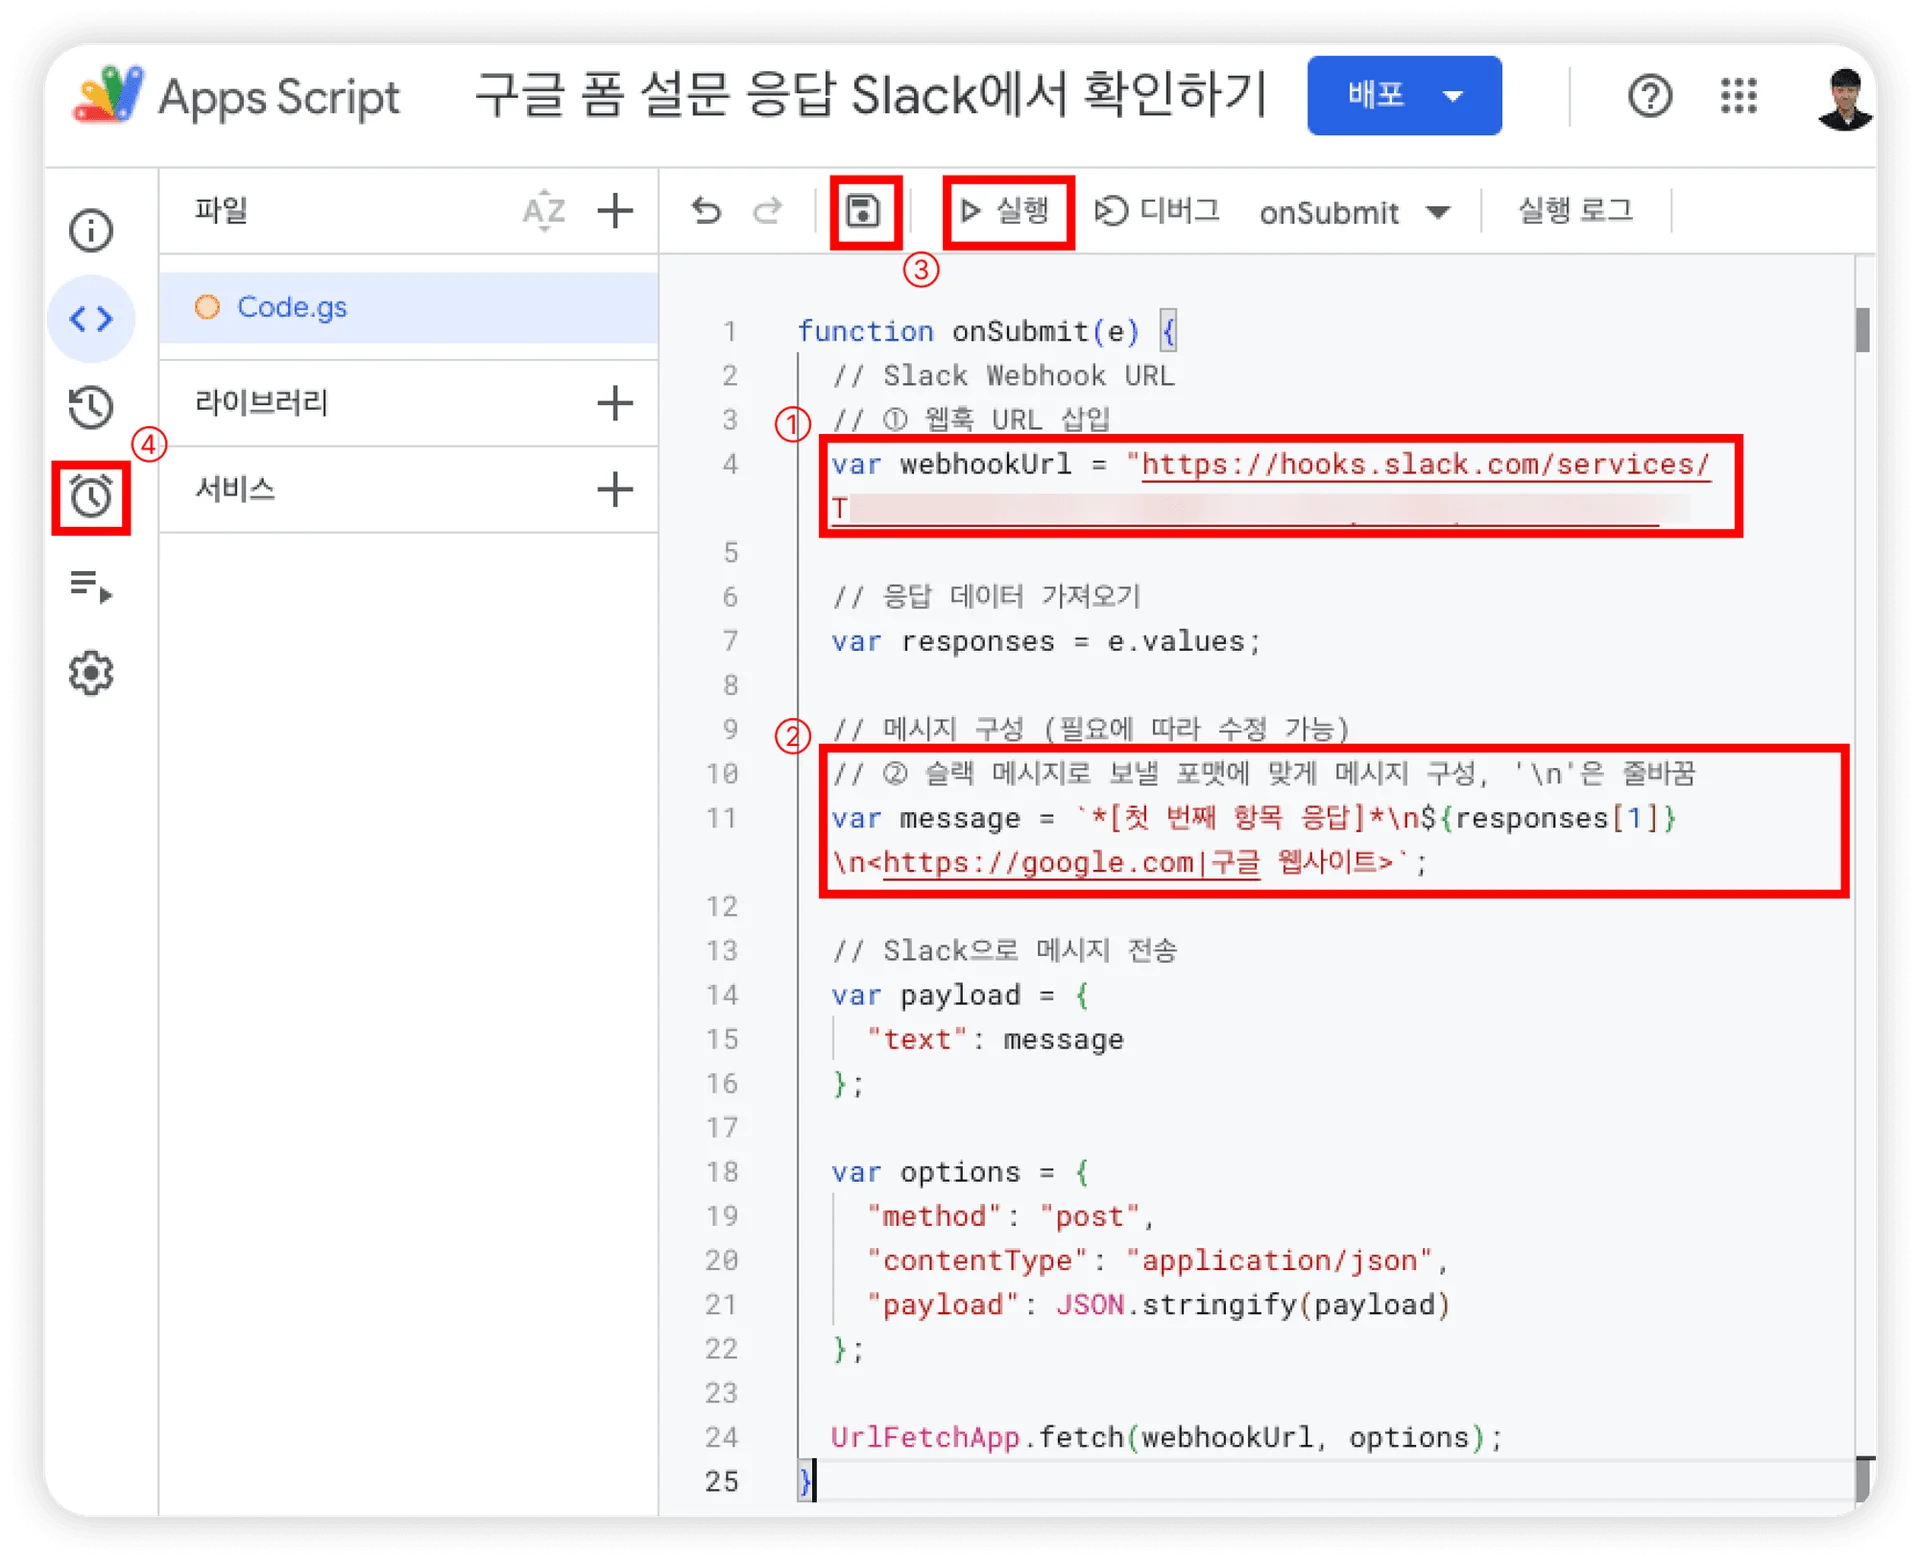Image resolution: width=1920 pixels, height=1559 pixels.
Task: Click the editor vertical scrollbar thumb
Action: click(1862, 330)
